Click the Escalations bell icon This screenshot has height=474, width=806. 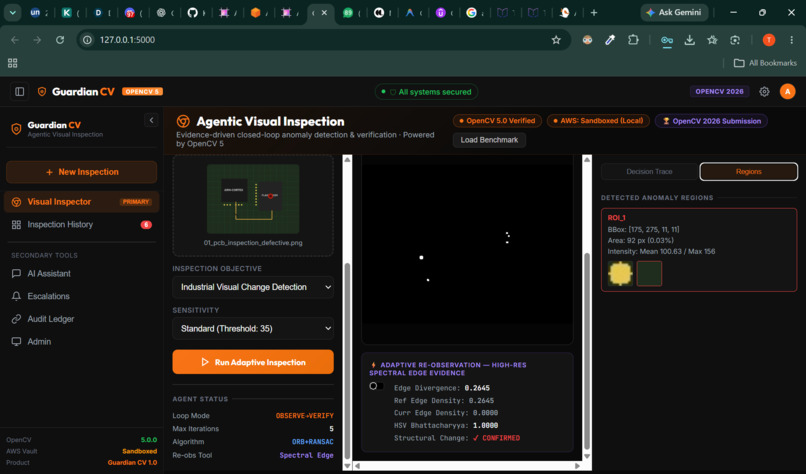click(x=16, y=296)
